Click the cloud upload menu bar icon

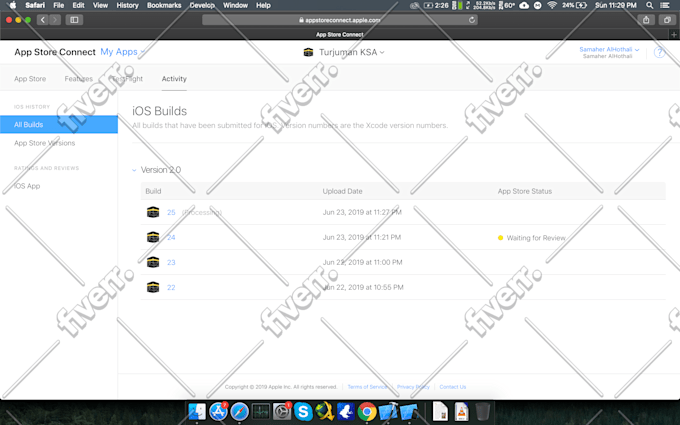524,5
